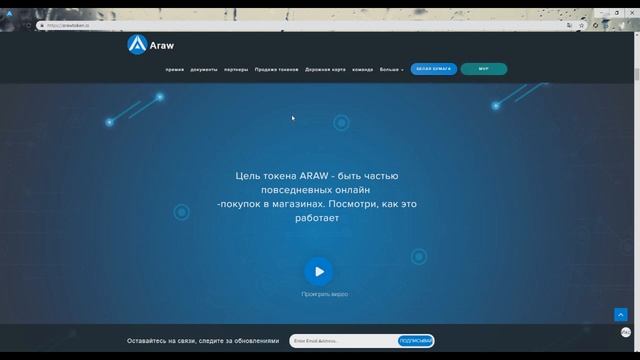Click the Проиграть видео link
The image size is (640, 360).
point(324,294)
